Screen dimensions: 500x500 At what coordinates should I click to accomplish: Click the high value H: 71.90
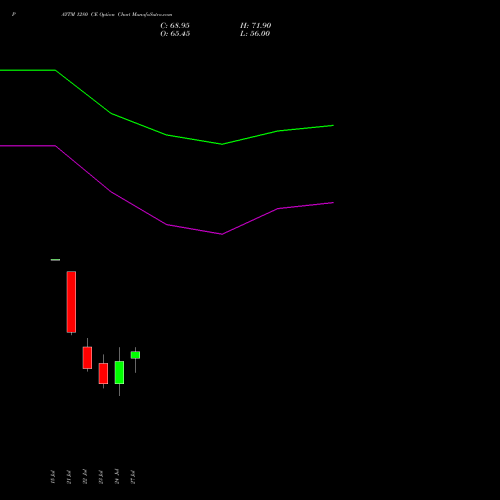pyautogui.click(x=256, y=26)
